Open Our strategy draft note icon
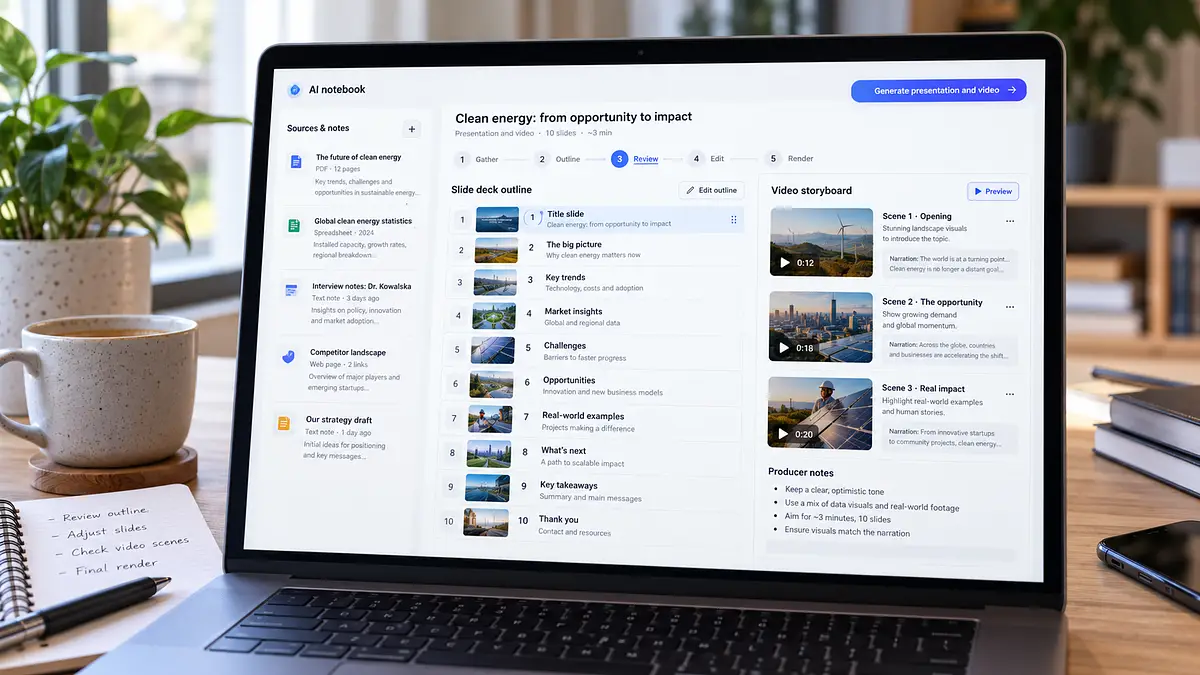The image size is (1200, 675). tap(284, 424)
